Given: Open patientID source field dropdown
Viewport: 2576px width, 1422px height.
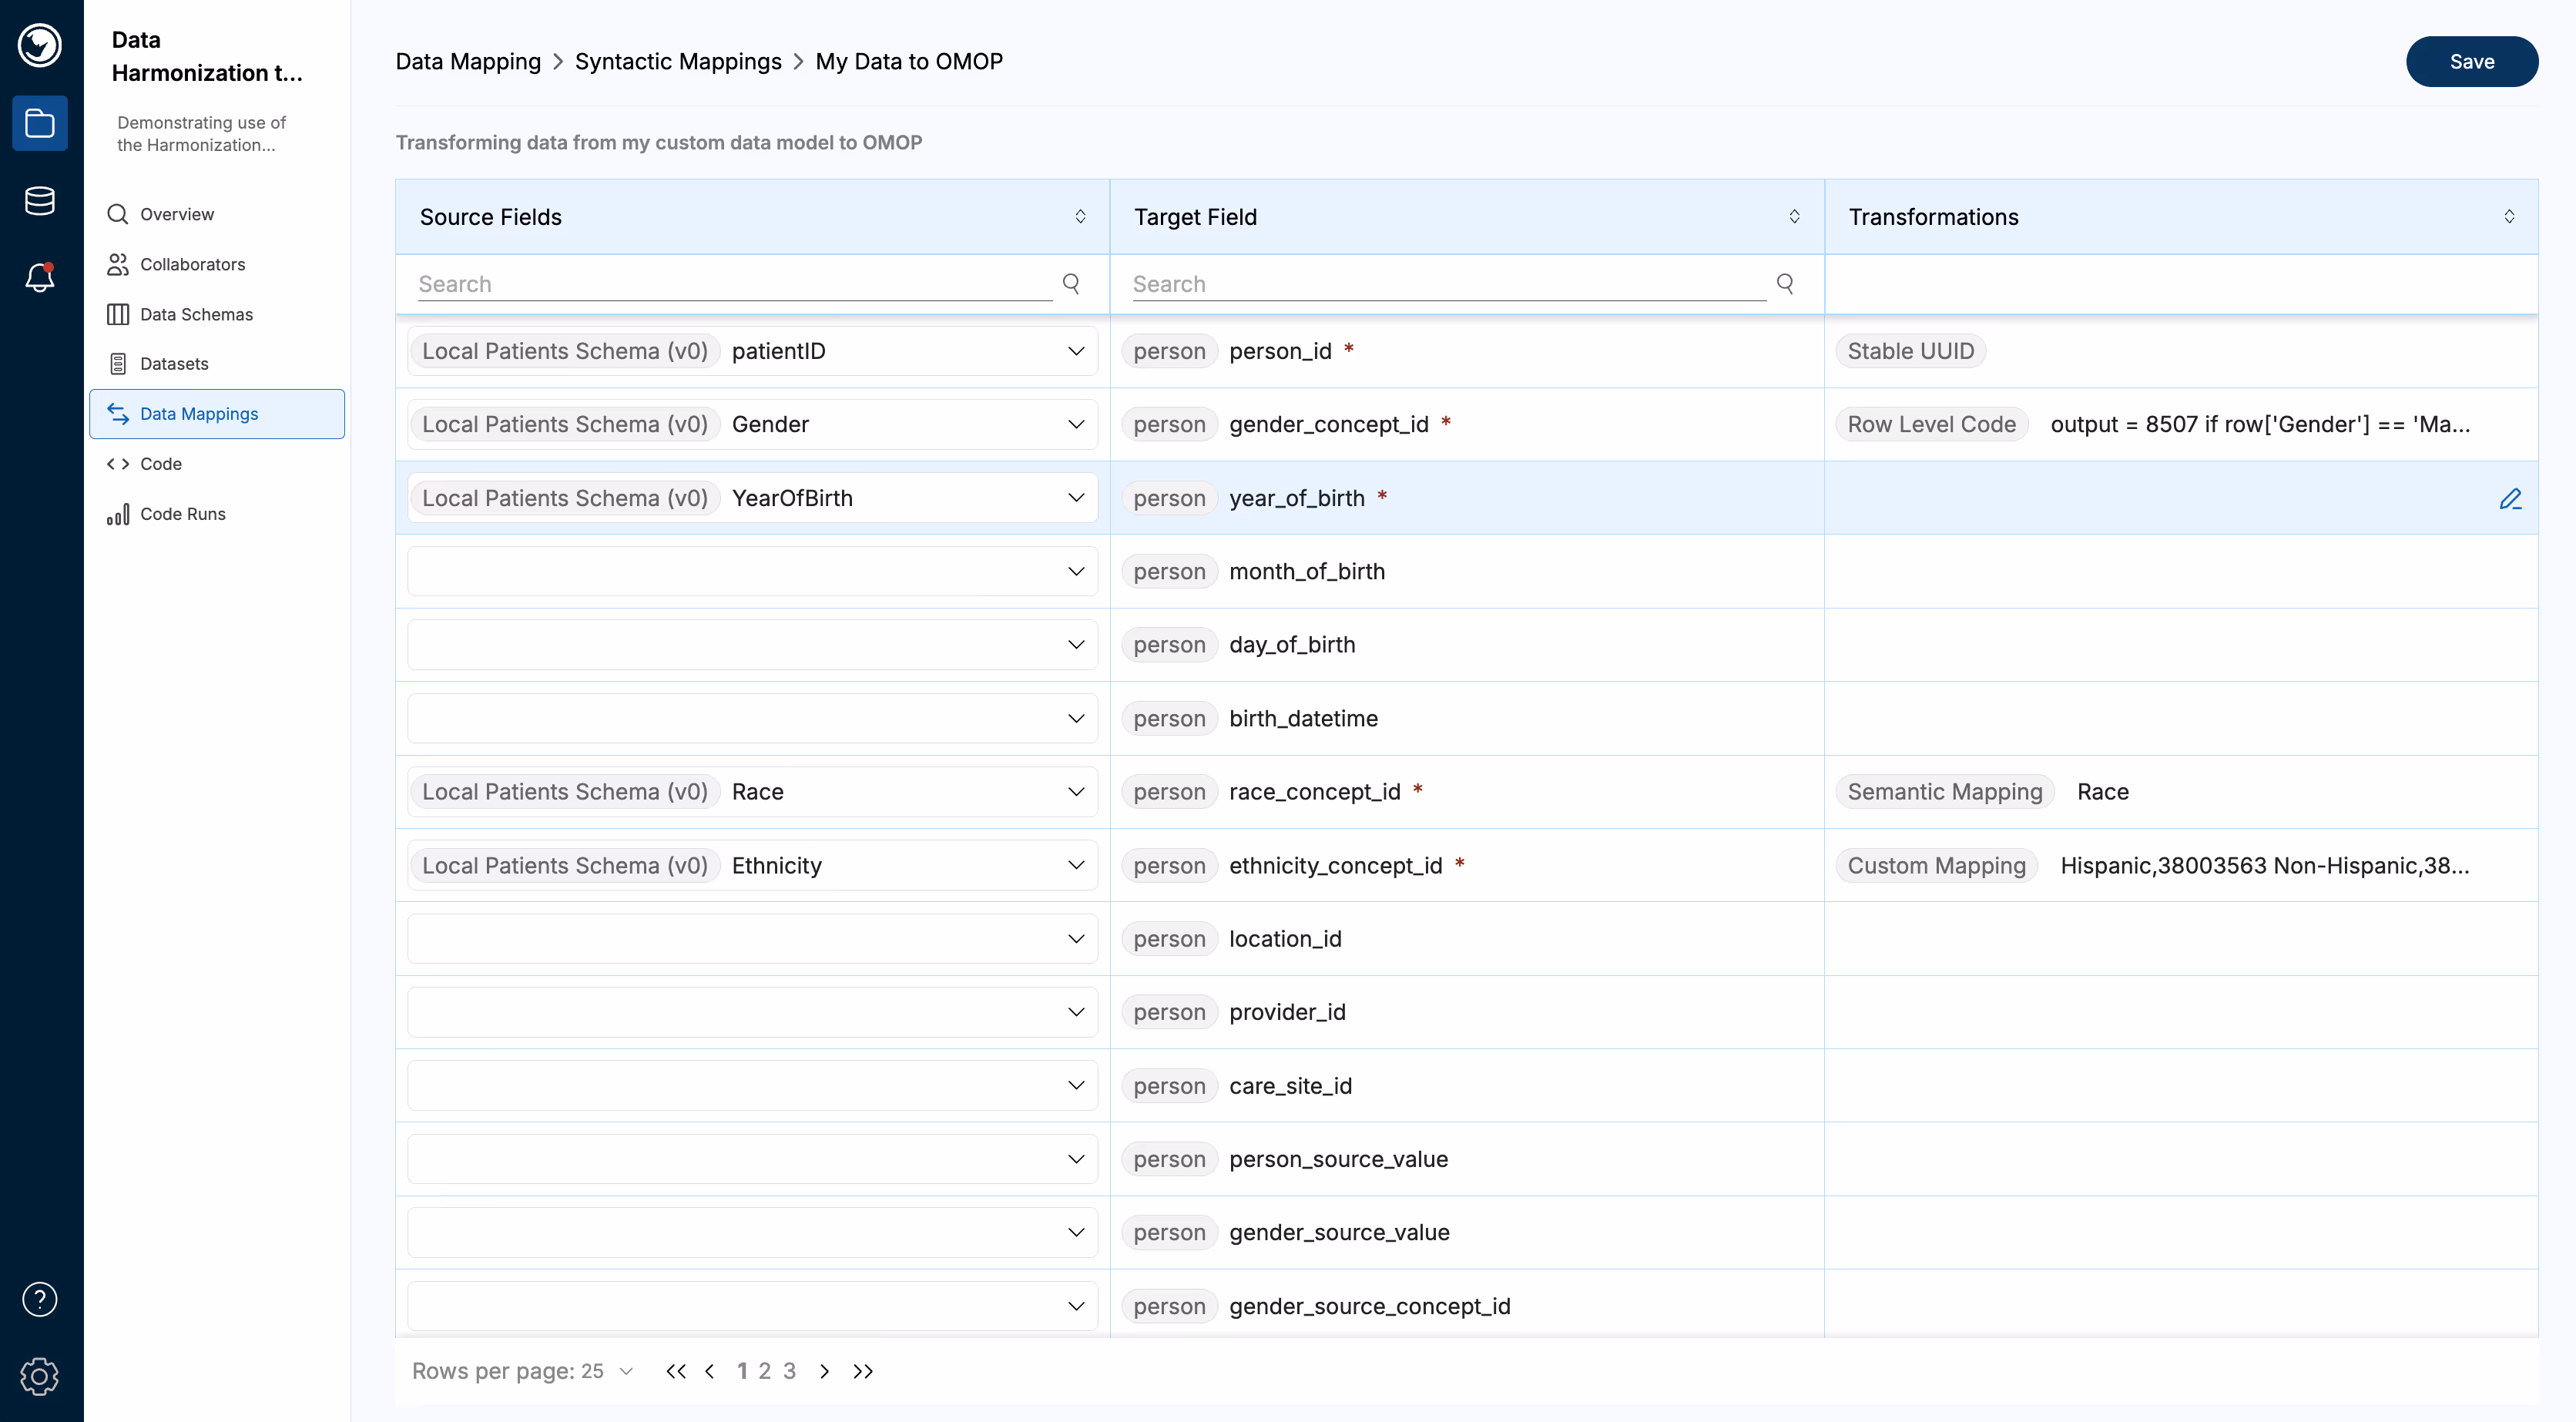Looking at the screenshot, I should (752, 351).
